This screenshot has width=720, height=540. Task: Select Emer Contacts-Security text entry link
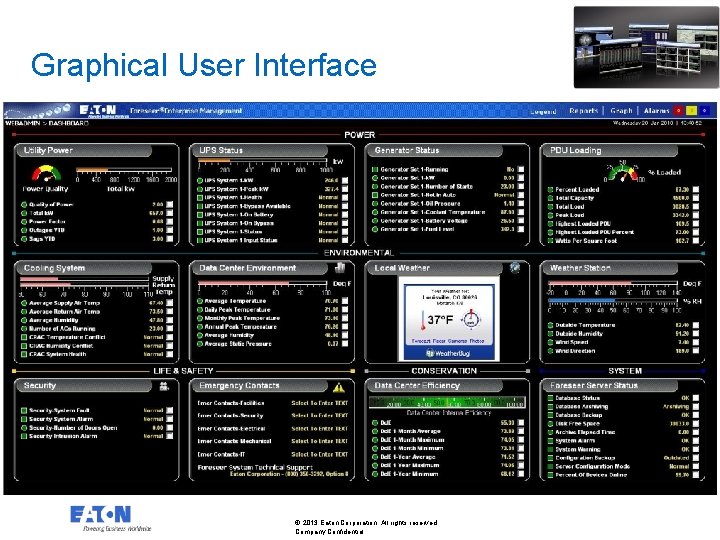pos(320,416)
